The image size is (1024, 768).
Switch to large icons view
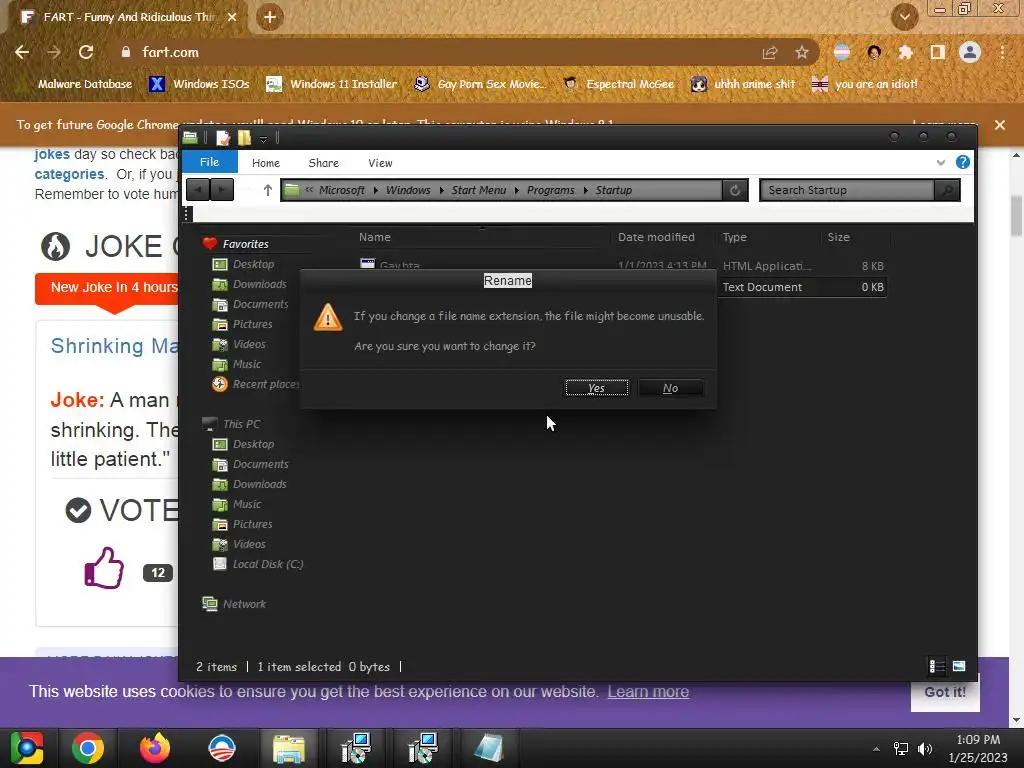[x=959, y=666]
